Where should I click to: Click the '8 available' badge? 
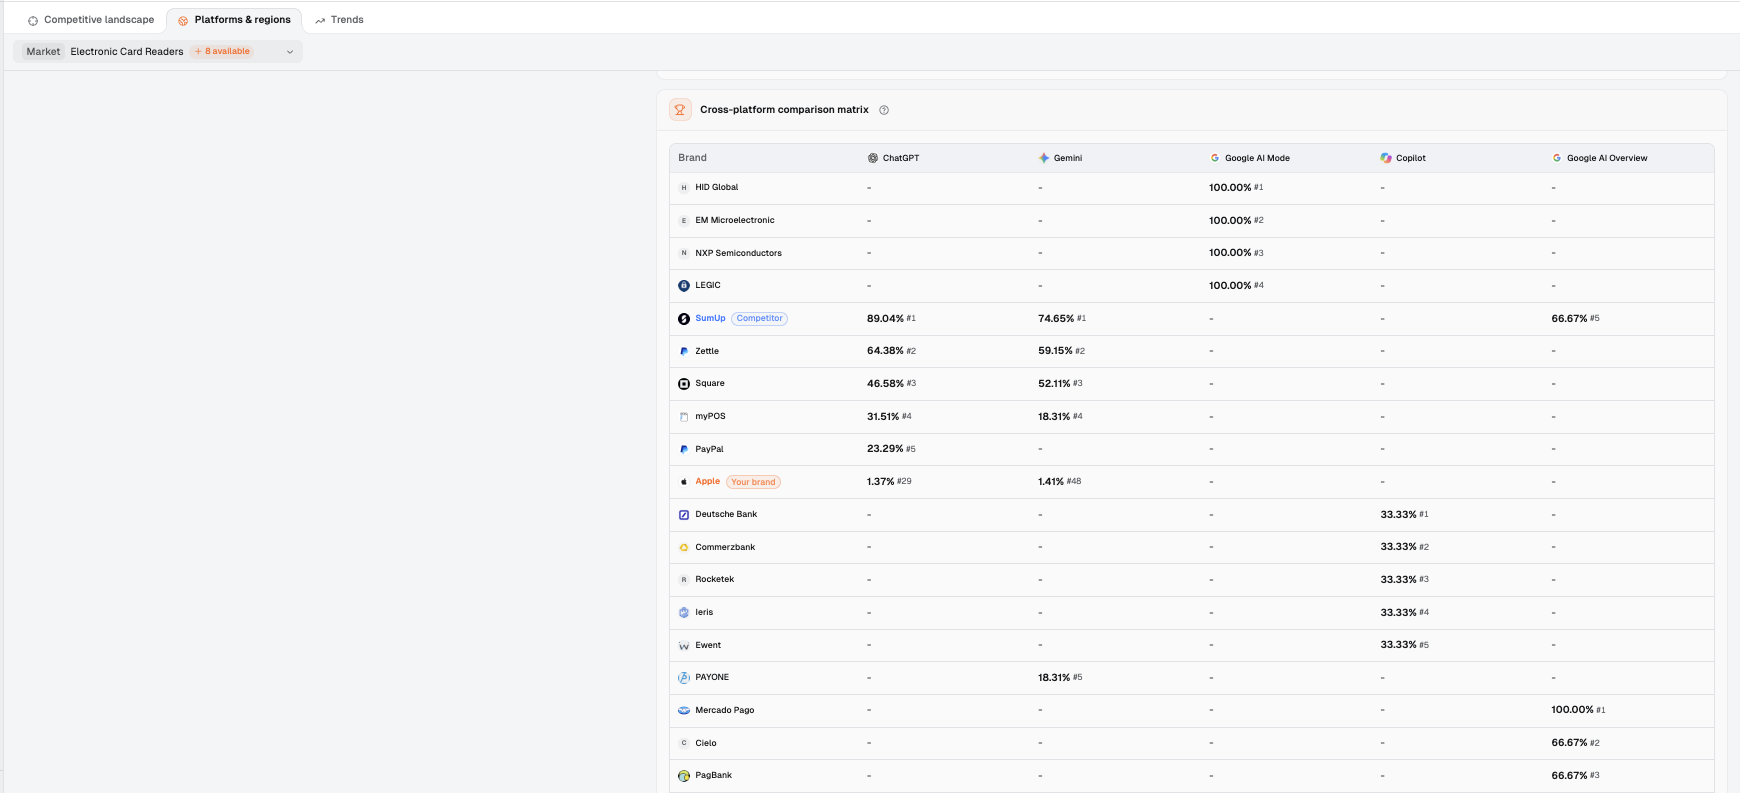coord(223,51)
